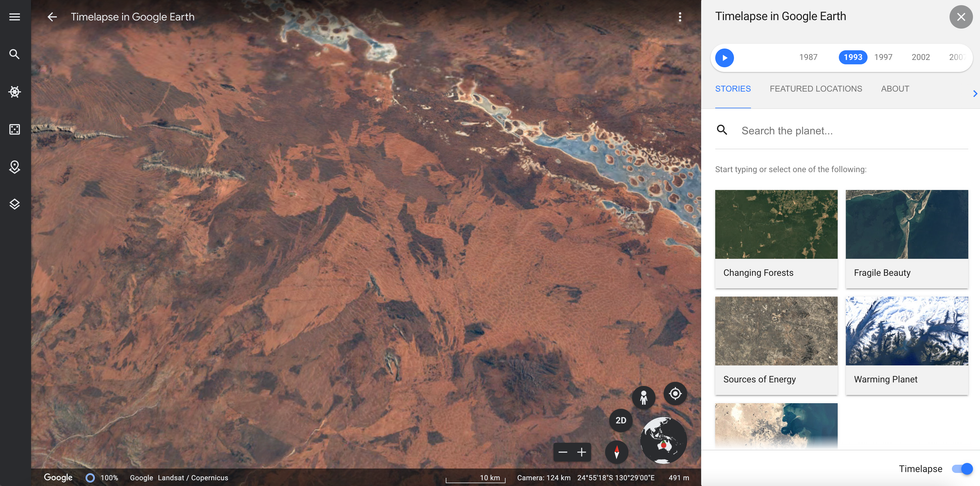
Task: Open Map Style layers icon
Action: click(14, 204)
